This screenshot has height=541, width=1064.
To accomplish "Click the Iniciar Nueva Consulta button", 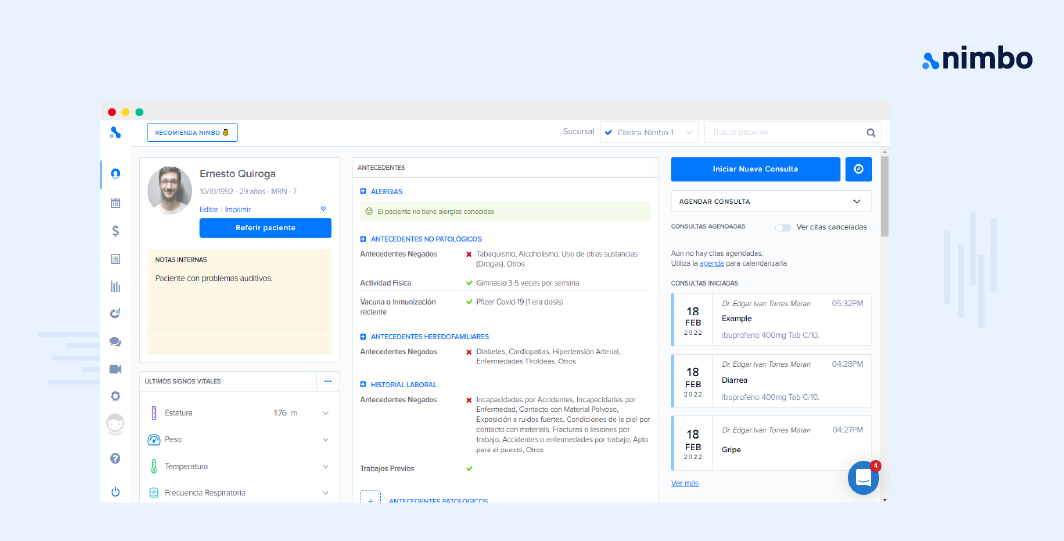I will [755, 169].
